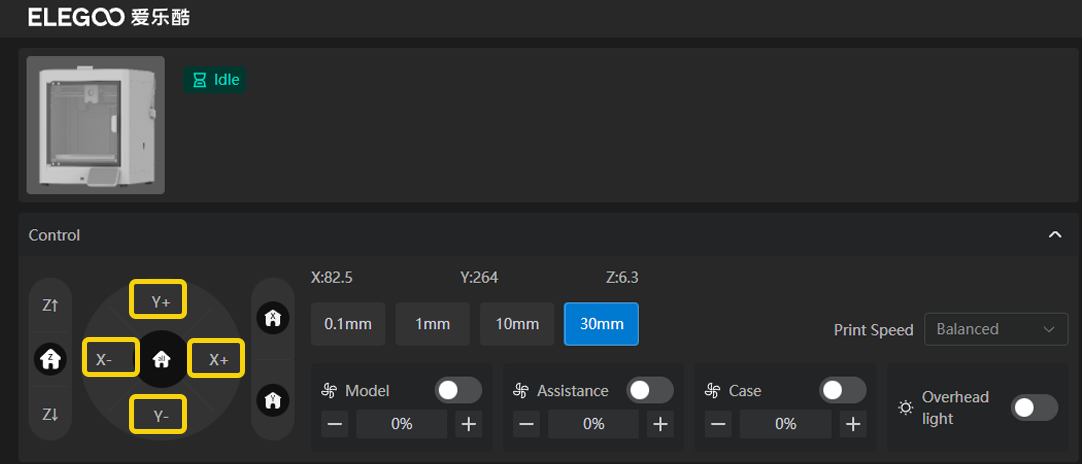The width and height of the screenshot is (1082, 464).
Task: Select the 10mm step size
Action: tap(517, 324)
